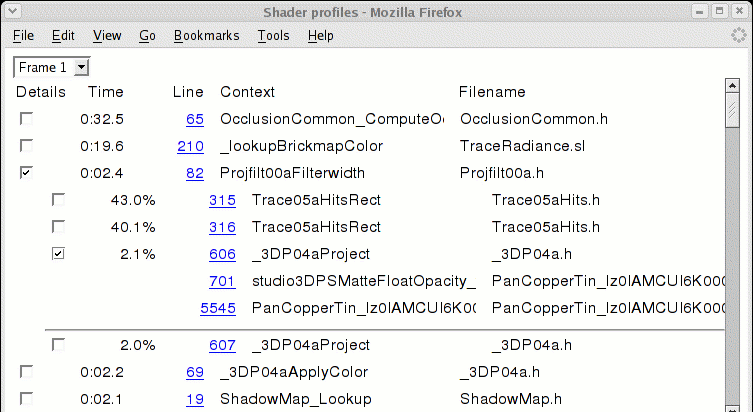Enable details for _lookupBrickmapColor row
The image size is (753, 412).
coord(26,146)
